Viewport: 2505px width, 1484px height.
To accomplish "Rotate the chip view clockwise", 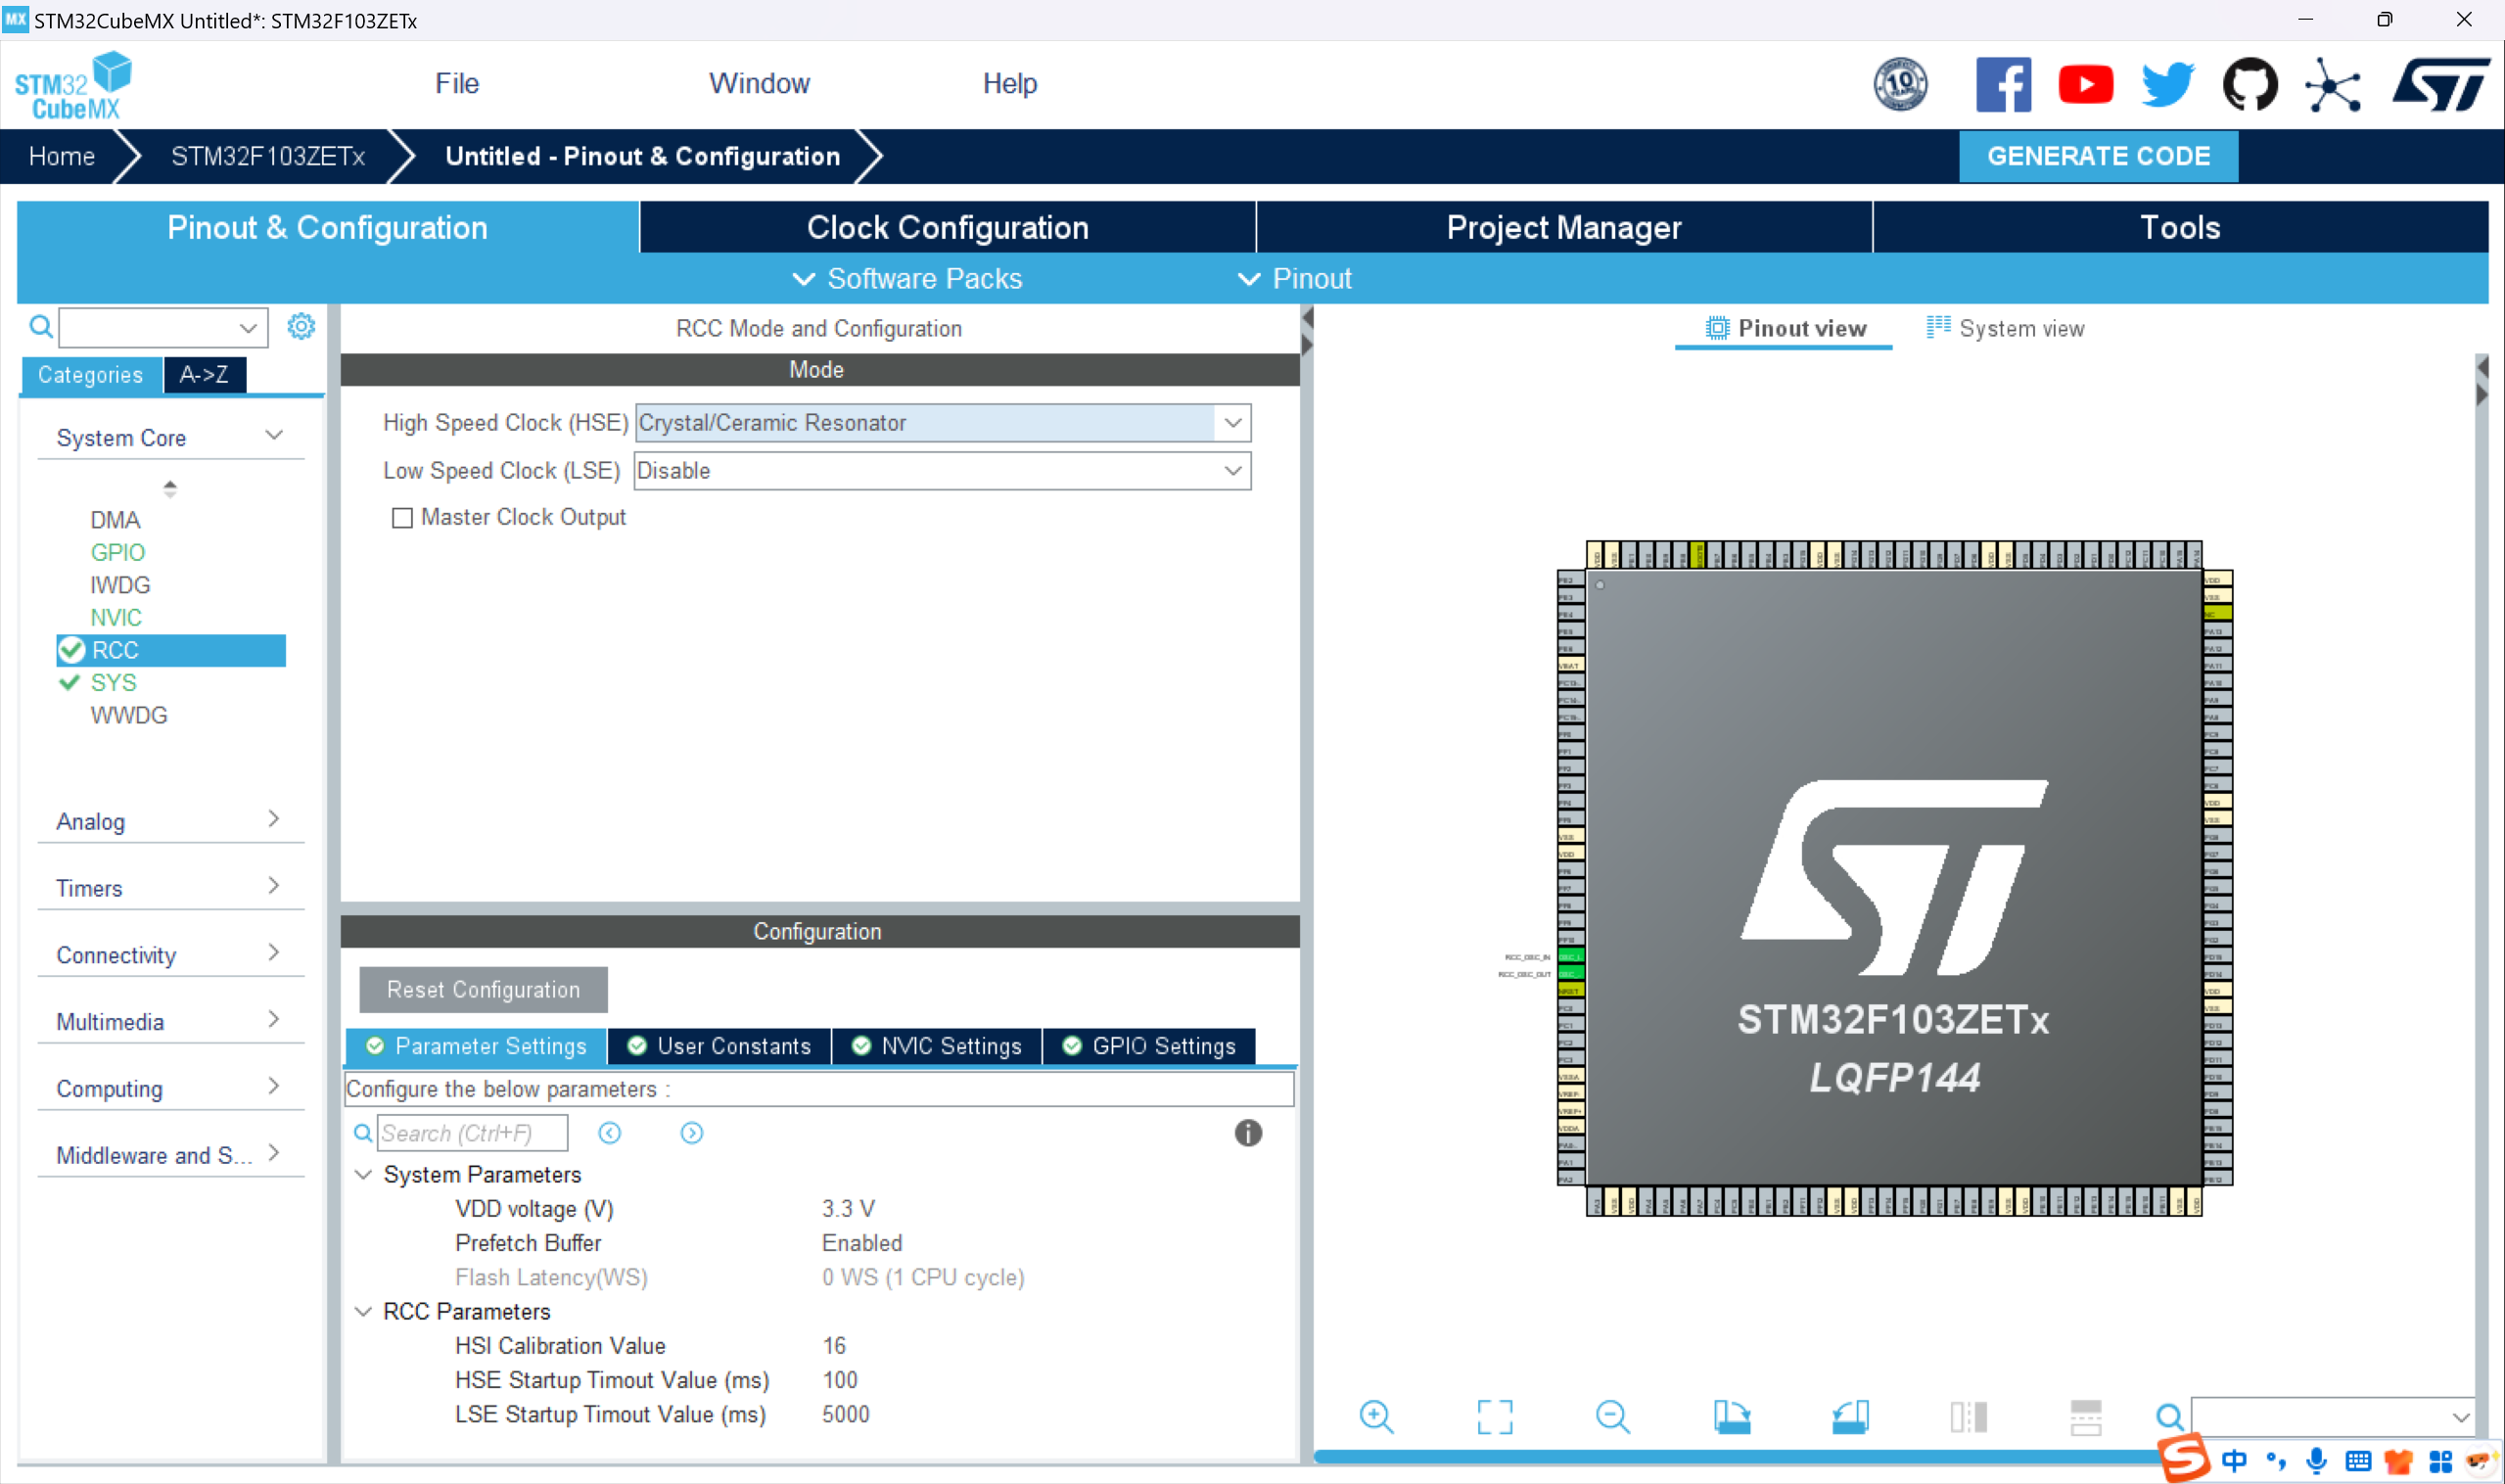I will [x=1731, y=1416].
